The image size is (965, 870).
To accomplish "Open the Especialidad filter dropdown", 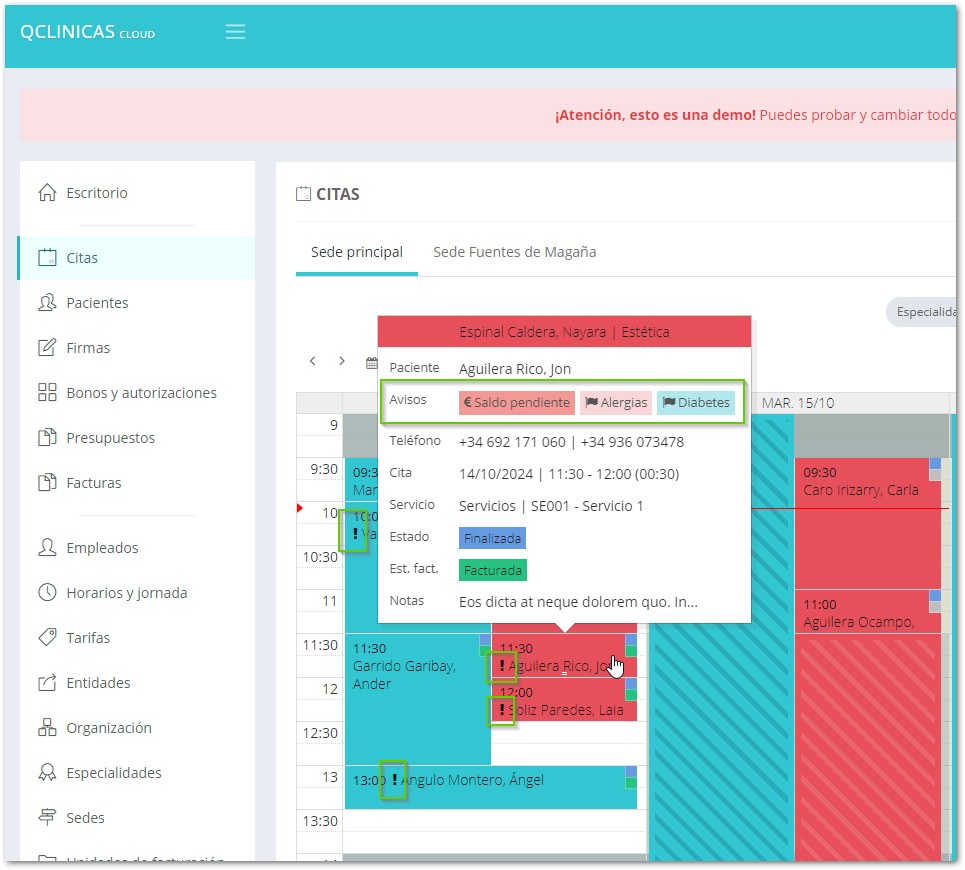I will [x=924, y=312].
